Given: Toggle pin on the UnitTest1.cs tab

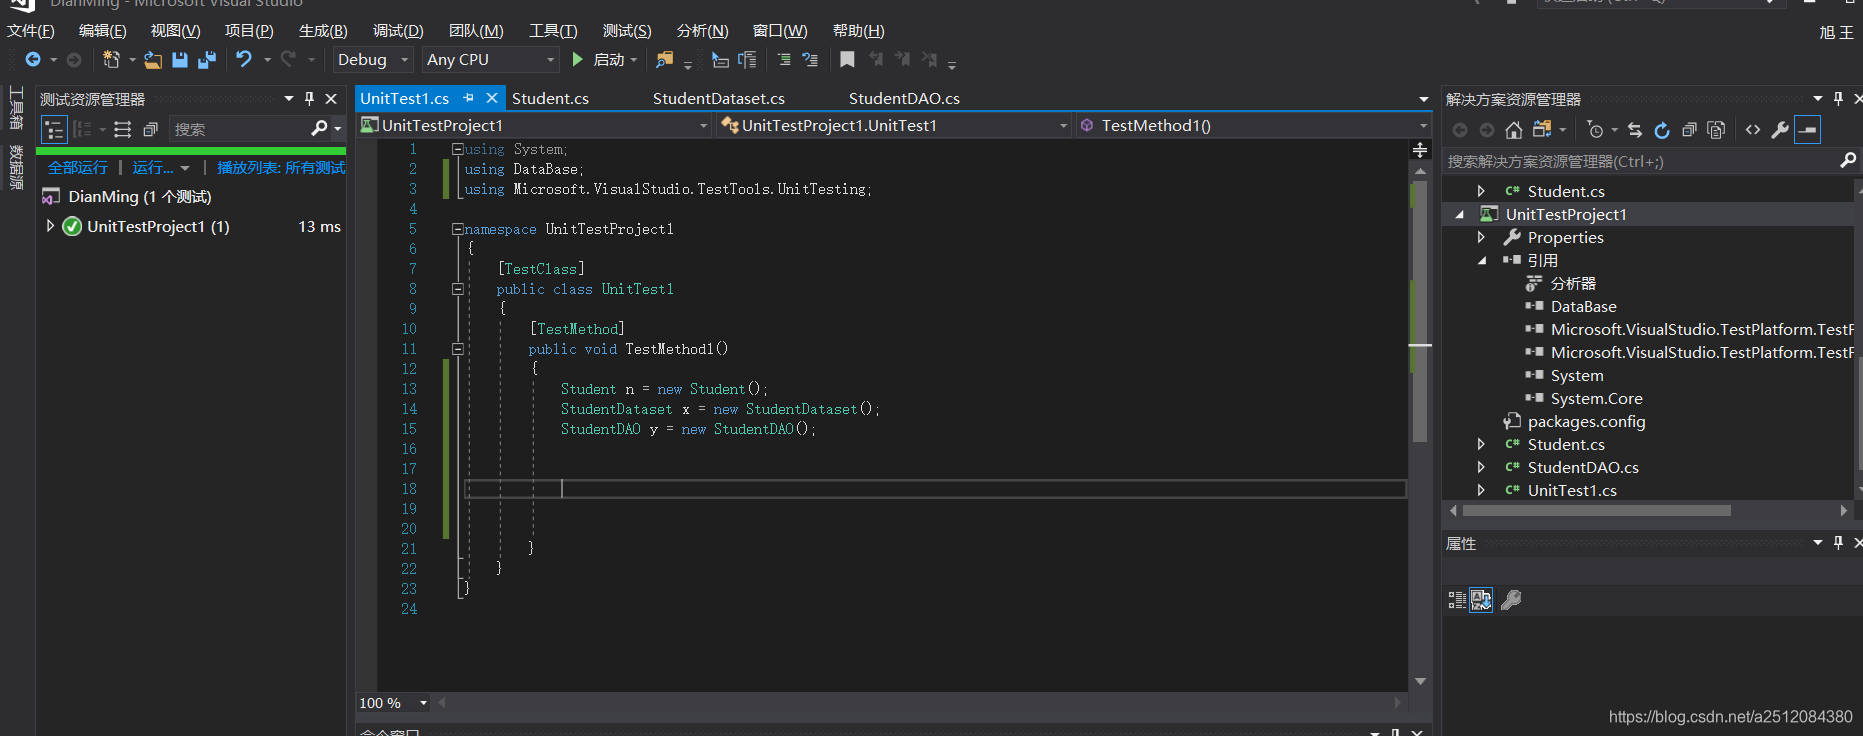Looking at the screenshot, I should click(468, 98).
